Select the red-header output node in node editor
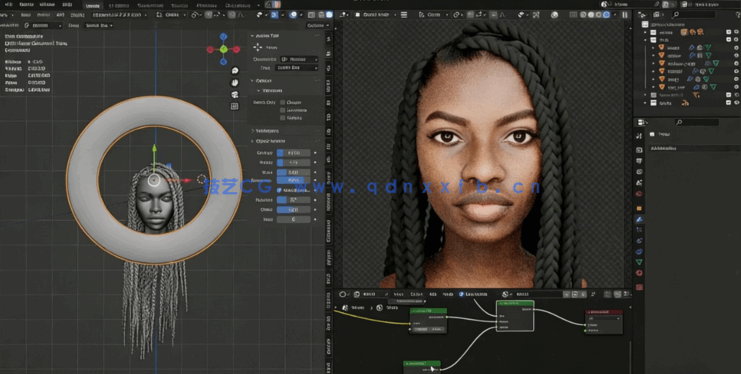The width and height of the screenshot is (741, 374). click(604, 322)
